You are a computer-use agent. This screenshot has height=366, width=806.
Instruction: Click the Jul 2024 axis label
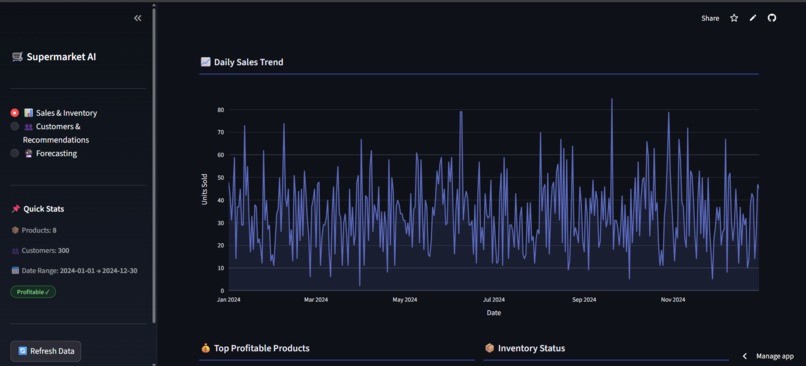point(494,300)
